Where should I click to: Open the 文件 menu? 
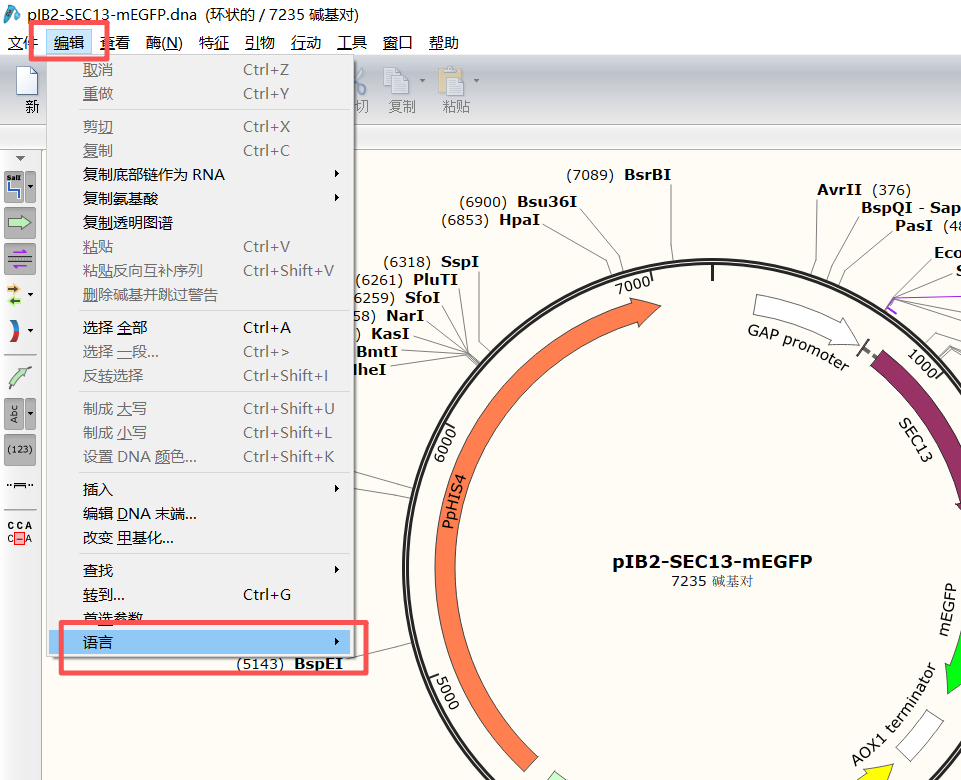(x=23, y=43)
